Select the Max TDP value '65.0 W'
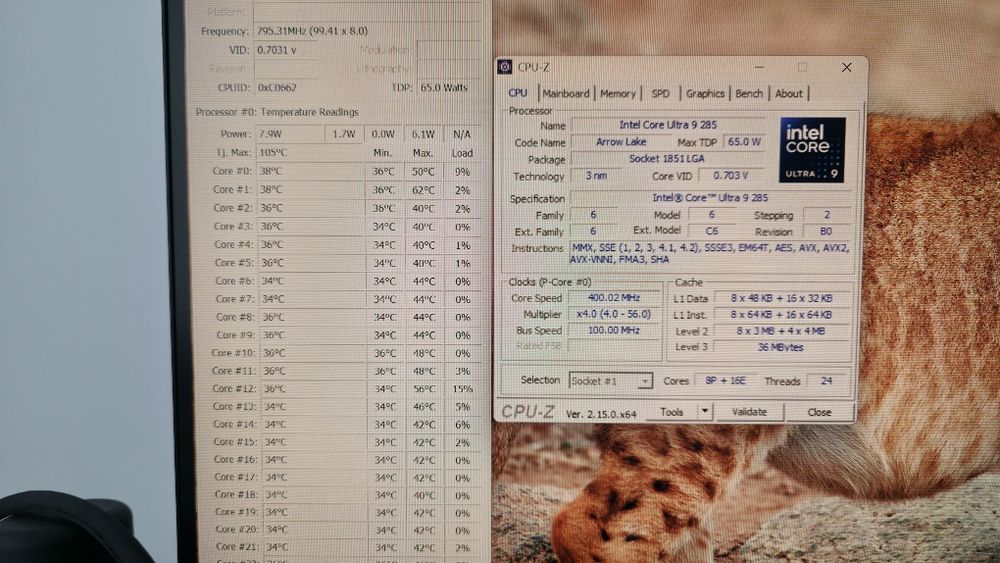This screenshot has height=563, width=1000. 744,142
